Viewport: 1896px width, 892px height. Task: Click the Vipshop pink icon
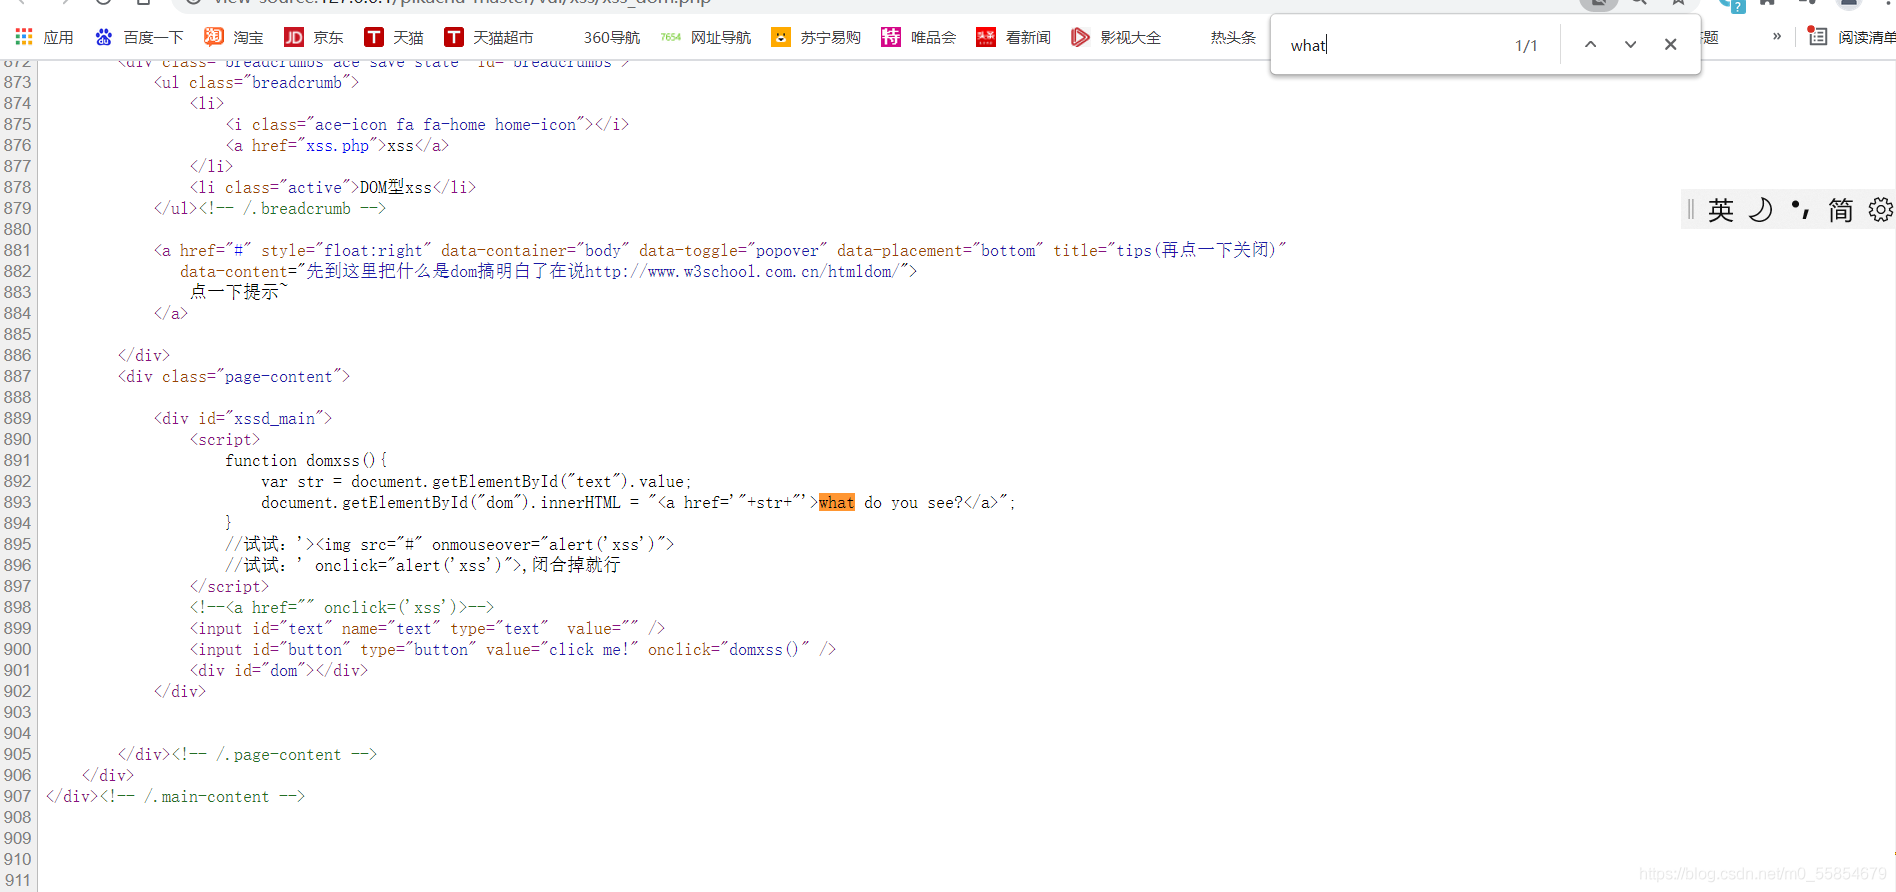tap(891, 37)
